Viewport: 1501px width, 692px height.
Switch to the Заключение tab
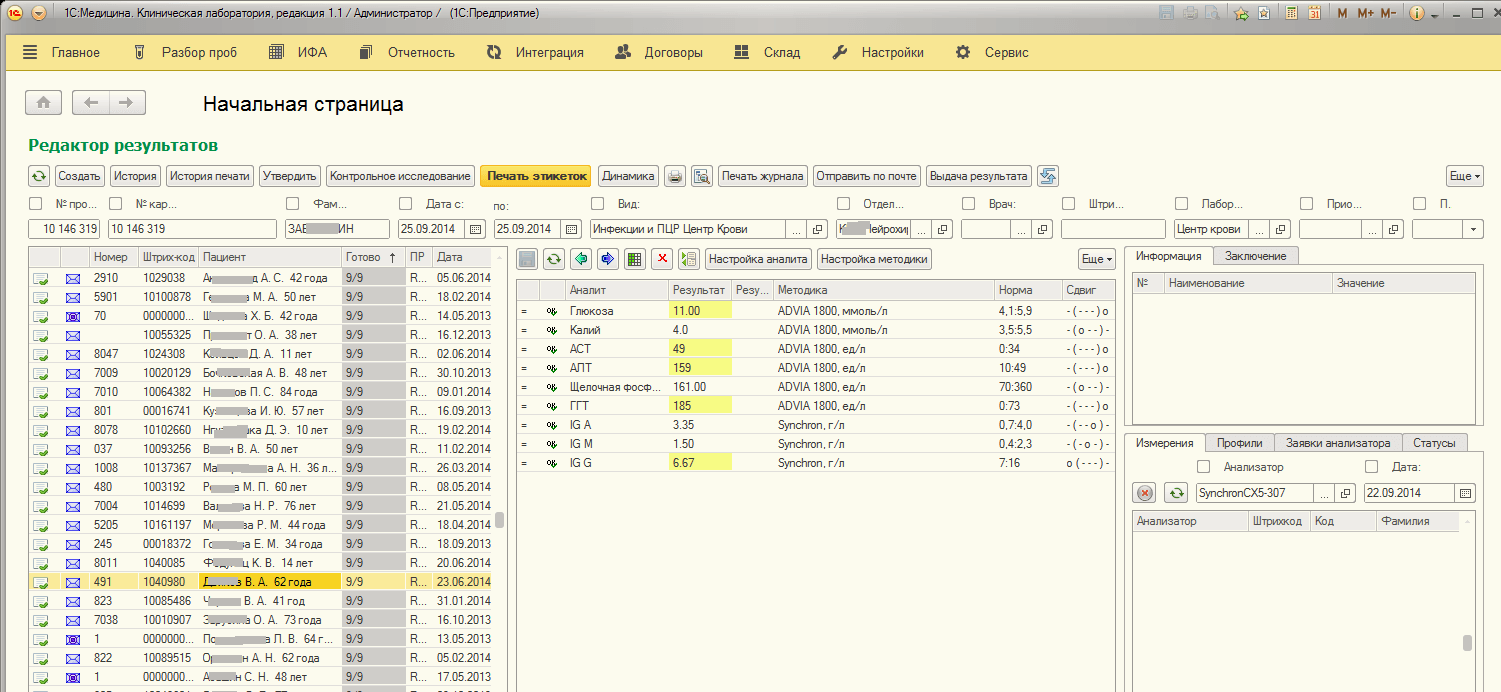1255,256
